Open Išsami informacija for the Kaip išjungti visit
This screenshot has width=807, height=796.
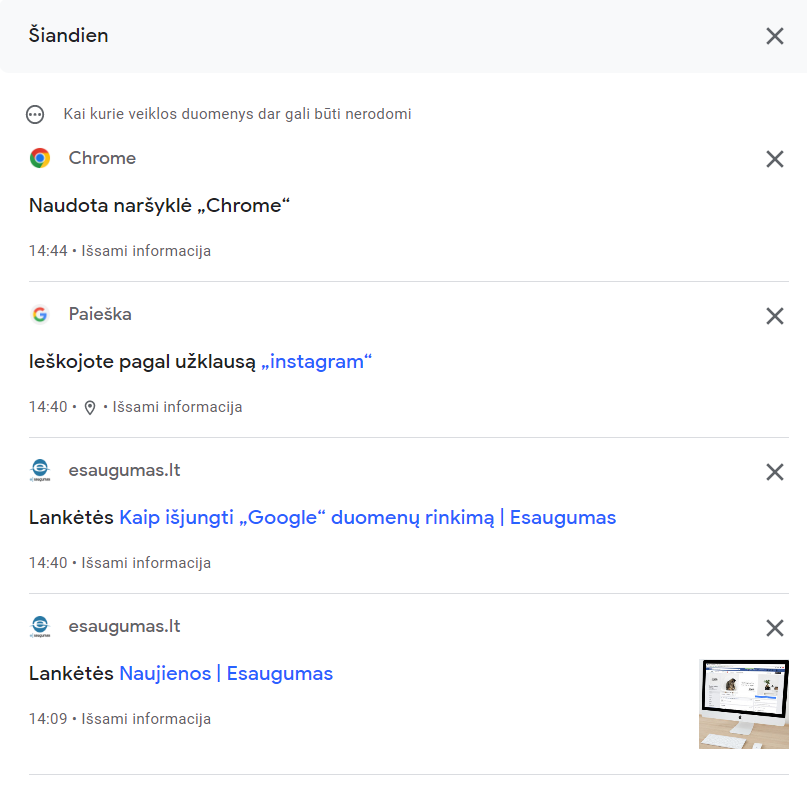point(146,563)
